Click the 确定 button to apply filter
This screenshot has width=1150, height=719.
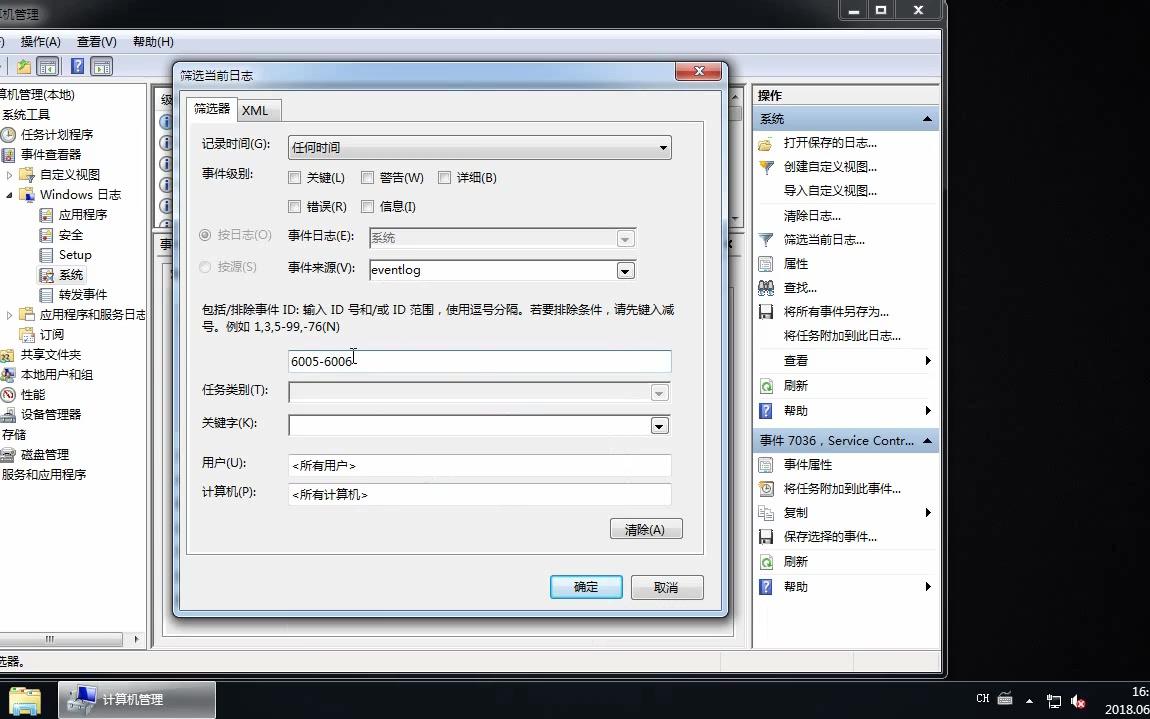tap(585, 587)
